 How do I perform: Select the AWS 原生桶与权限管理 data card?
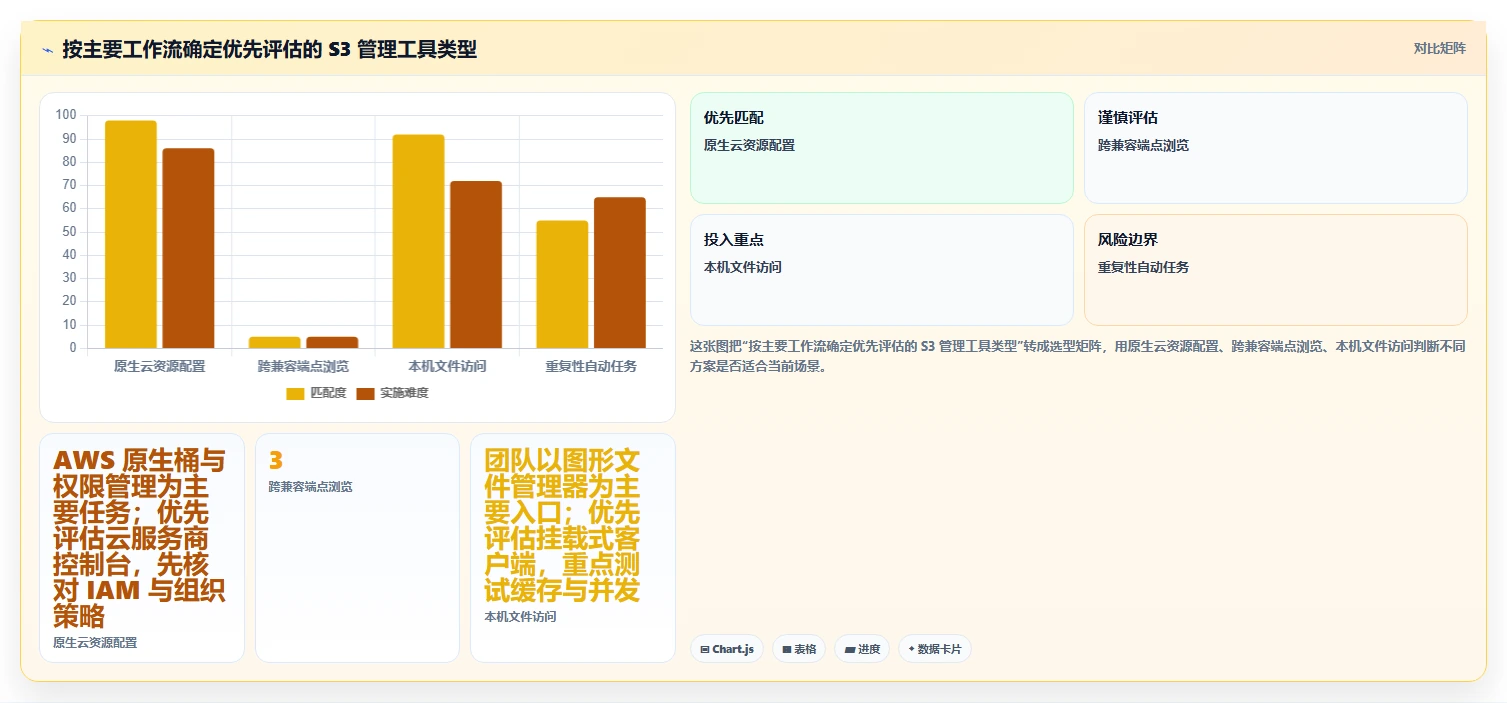click(x=142, y=547)
